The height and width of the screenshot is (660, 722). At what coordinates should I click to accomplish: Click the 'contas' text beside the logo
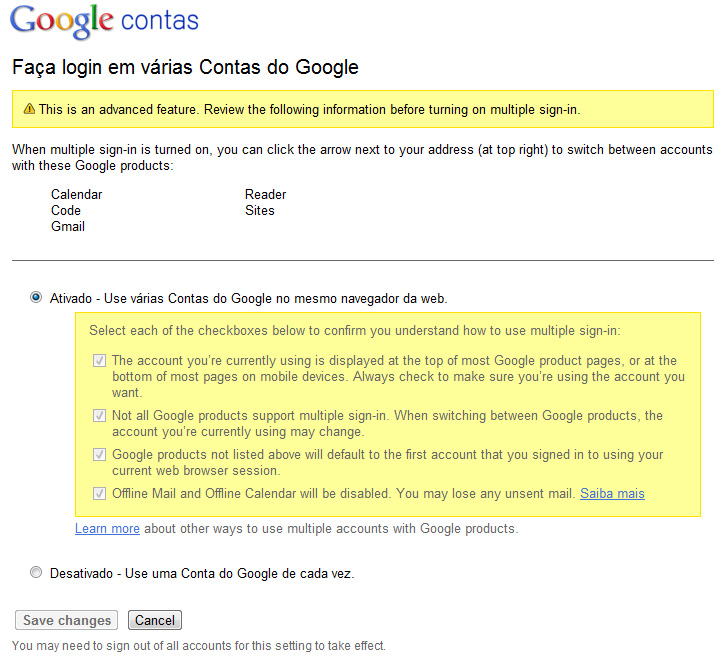coord(159,21)
